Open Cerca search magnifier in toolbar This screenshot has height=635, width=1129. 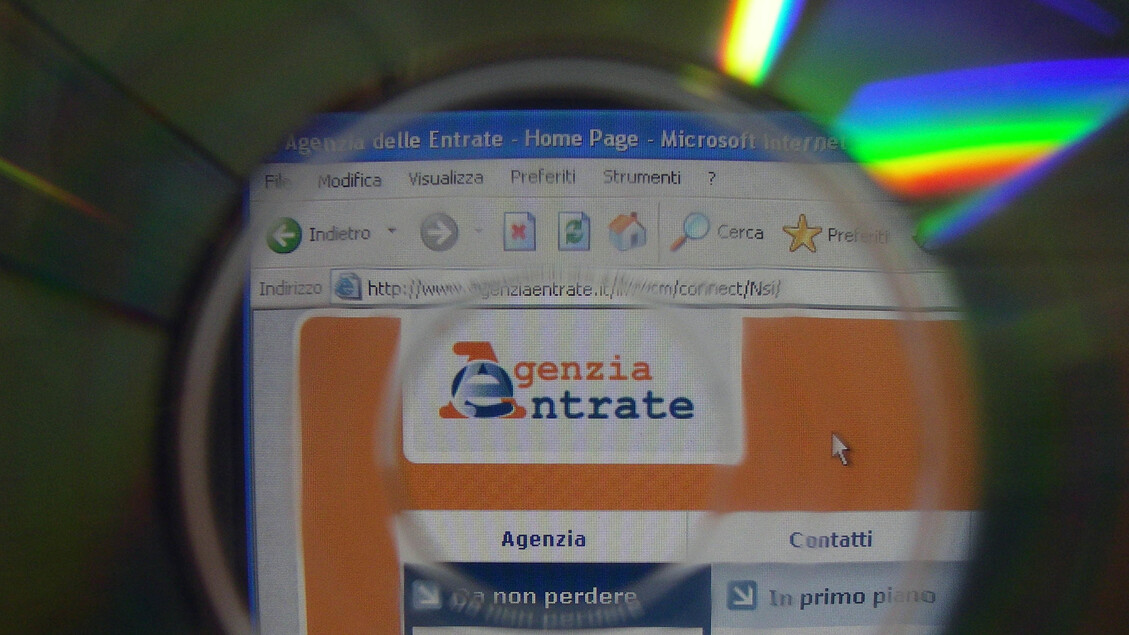(x=690, y=232)
